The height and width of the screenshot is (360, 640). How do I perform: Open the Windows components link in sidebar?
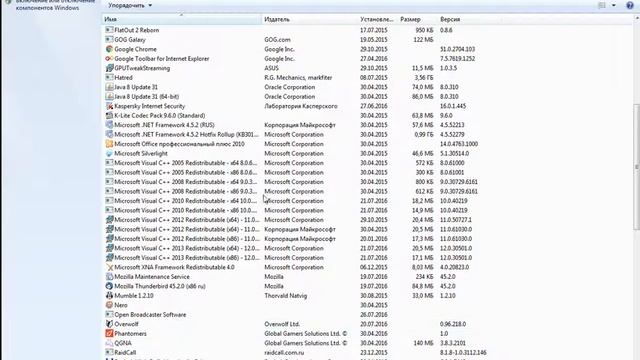55,5
